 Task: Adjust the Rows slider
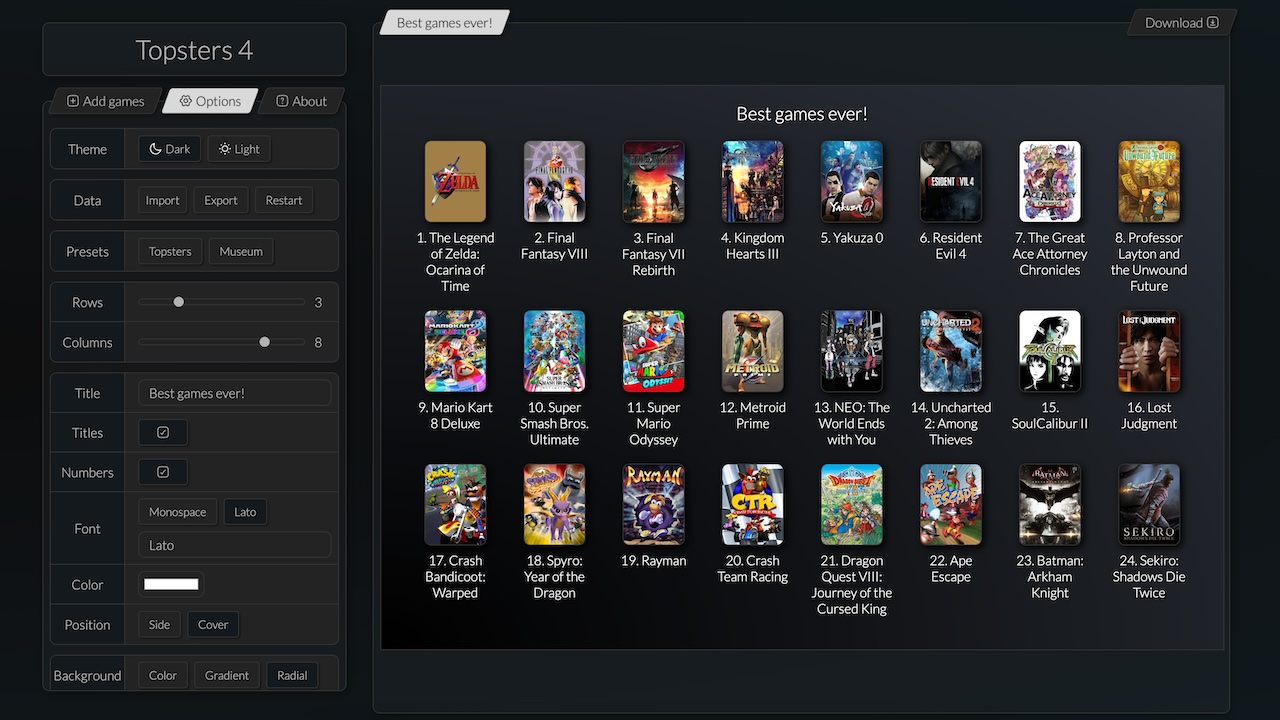pos(222,302)
